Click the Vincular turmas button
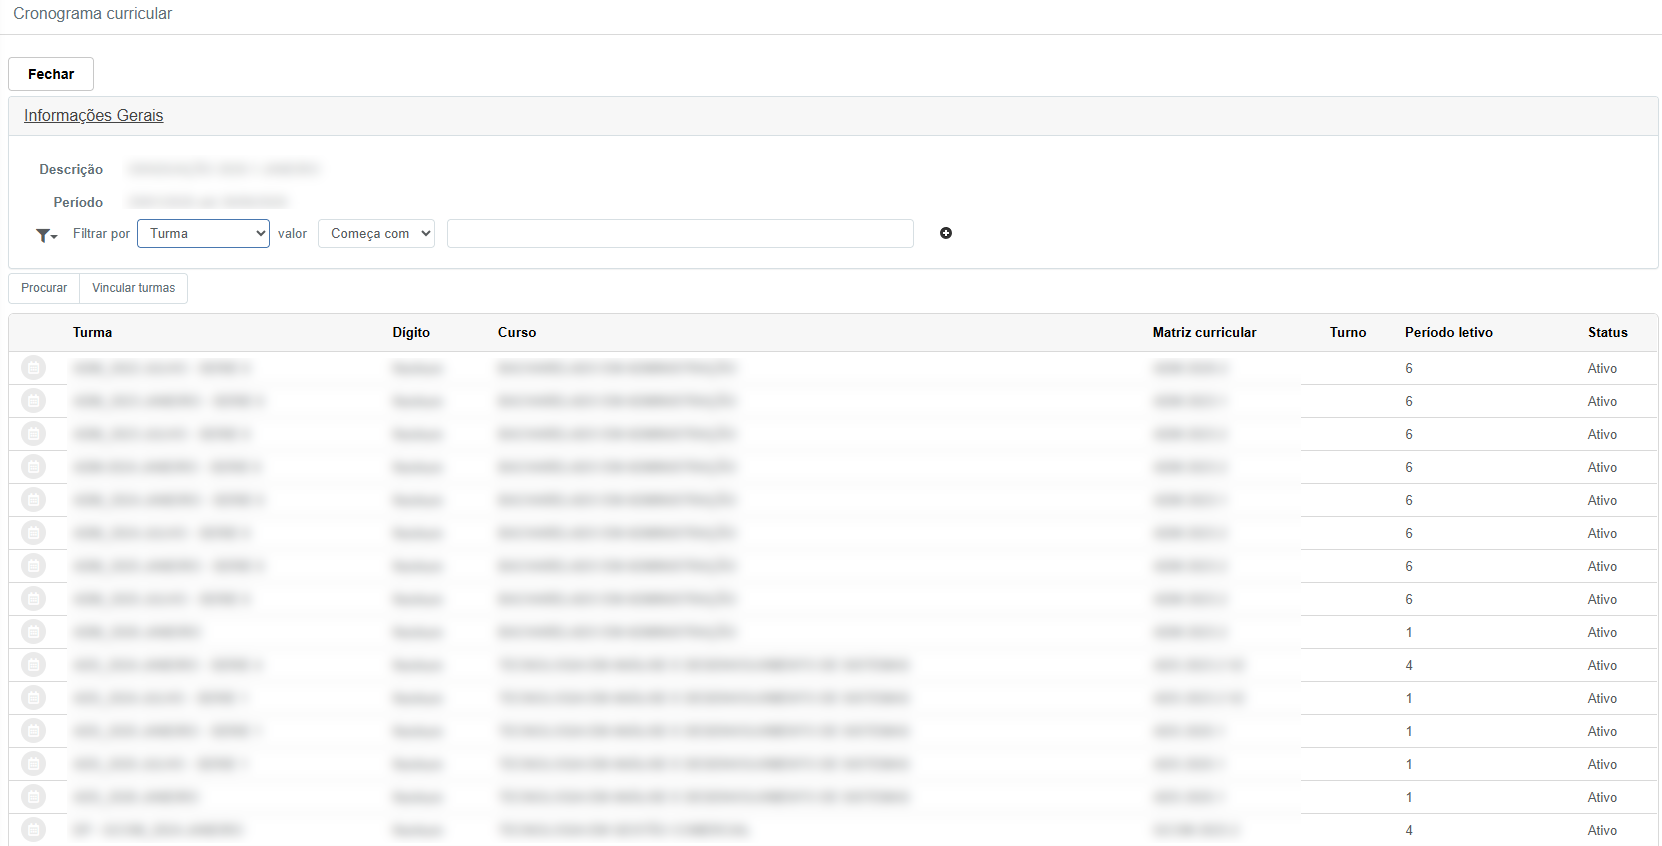 [133, 288]
